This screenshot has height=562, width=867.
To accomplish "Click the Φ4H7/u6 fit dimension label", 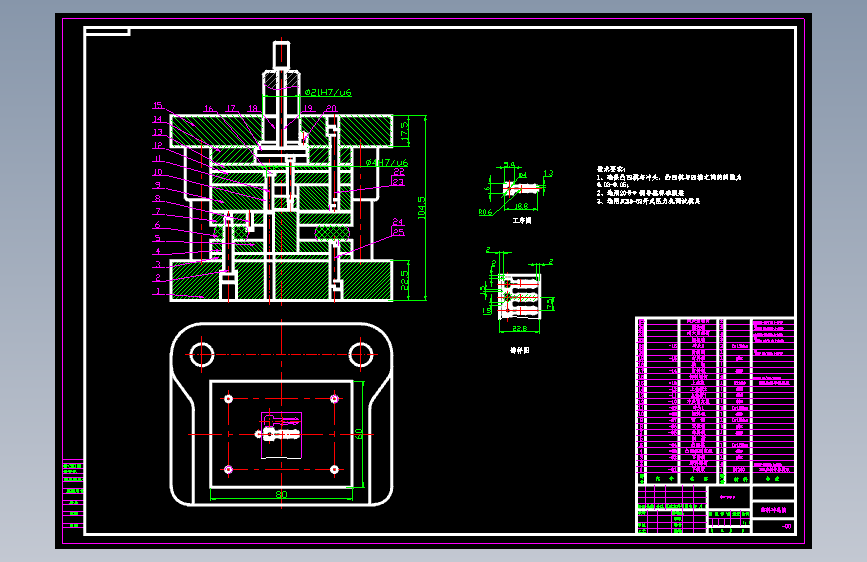I will point(387,163).
